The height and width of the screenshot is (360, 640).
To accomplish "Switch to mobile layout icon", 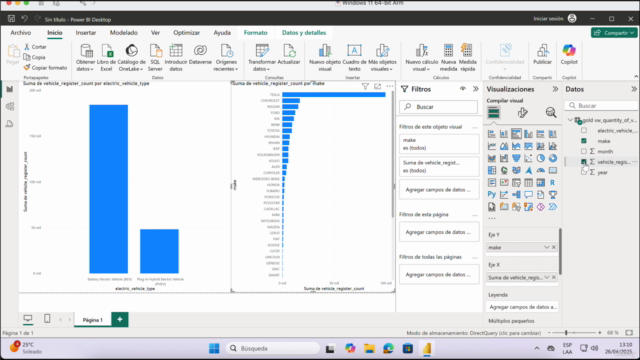I will [47, 319].
